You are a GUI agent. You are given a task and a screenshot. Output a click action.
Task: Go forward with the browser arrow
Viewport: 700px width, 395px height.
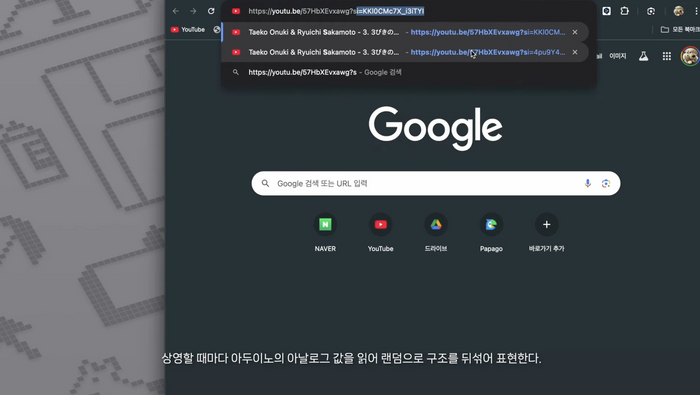[x=193, y=11]
